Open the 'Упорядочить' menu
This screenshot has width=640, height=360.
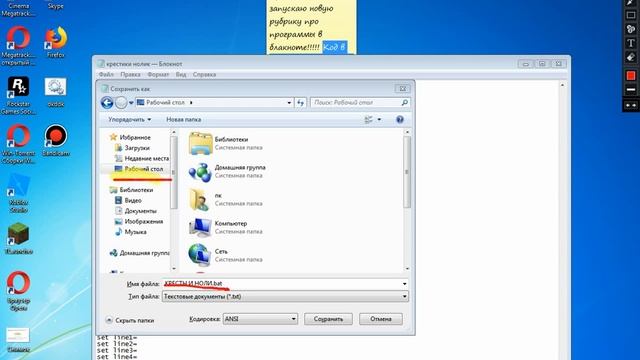(129, 120)
